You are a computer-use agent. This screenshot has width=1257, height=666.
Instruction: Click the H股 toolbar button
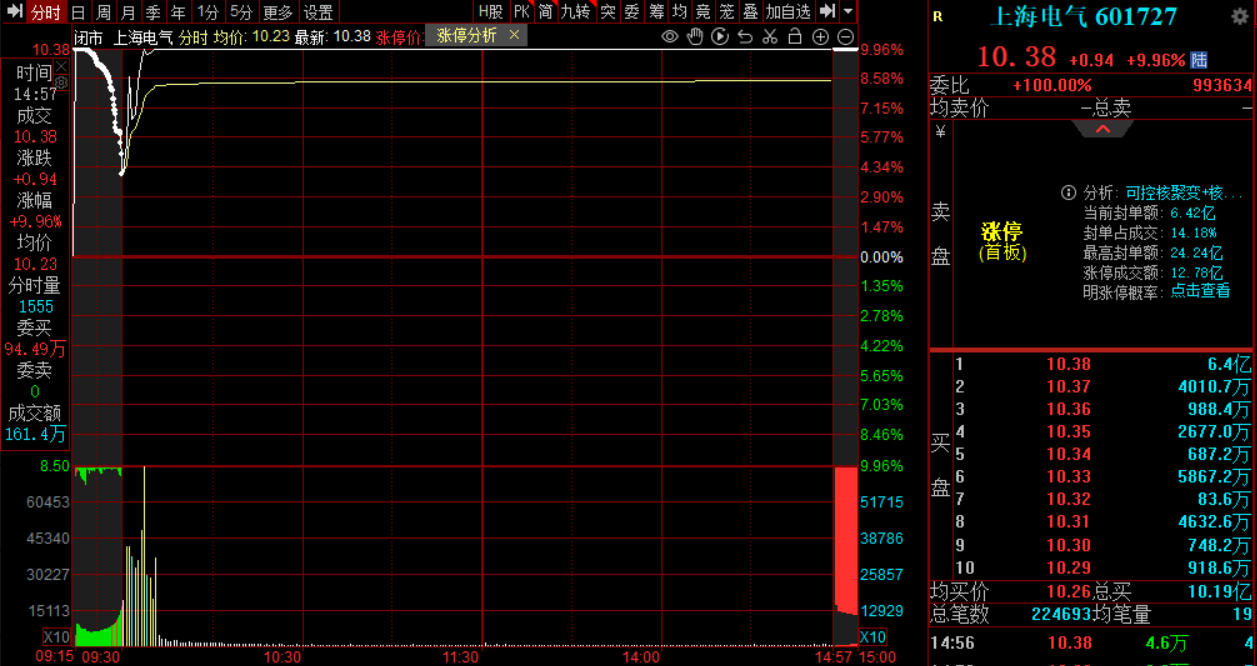(x=491, y=12)
